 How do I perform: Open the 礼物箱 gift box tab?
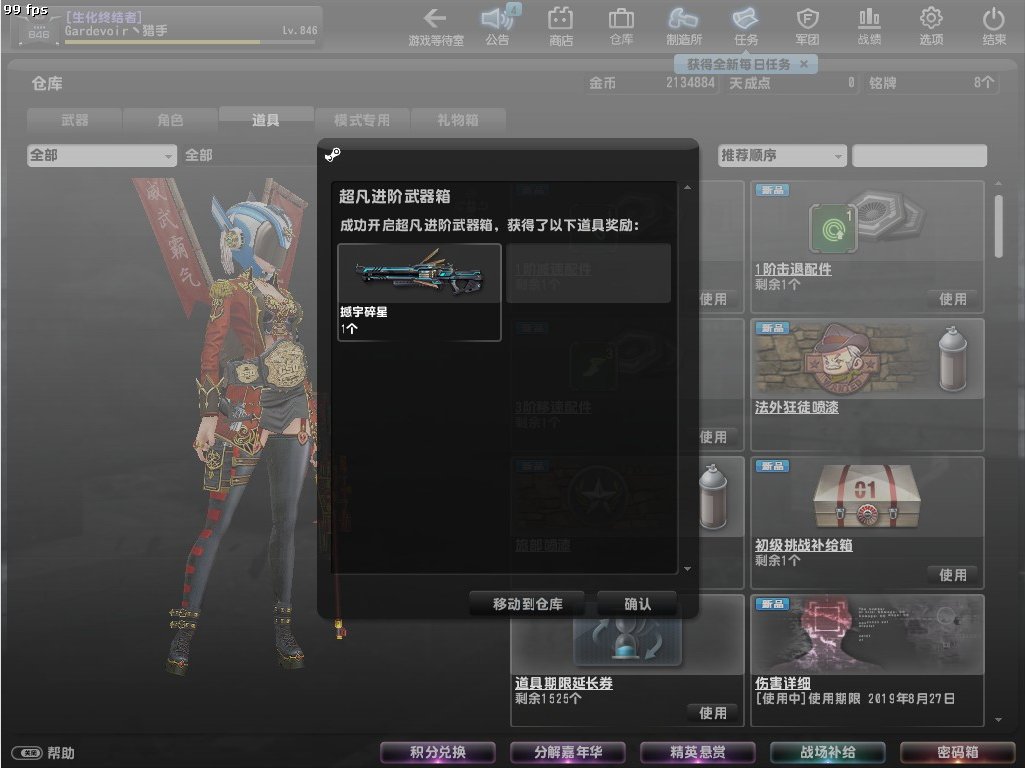tap(458, 120)
